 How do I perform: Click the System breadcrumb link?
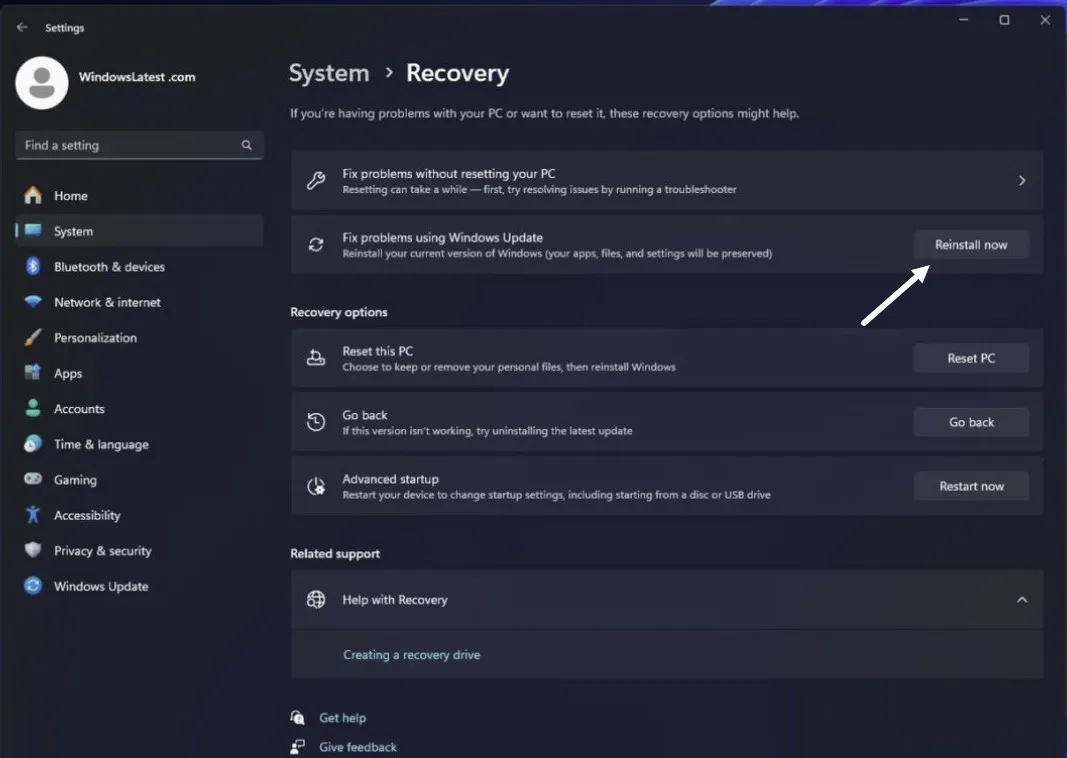coord(329,73)
